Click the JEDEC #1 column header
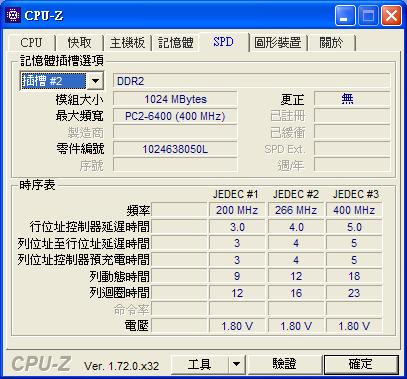 click(236, 194)
